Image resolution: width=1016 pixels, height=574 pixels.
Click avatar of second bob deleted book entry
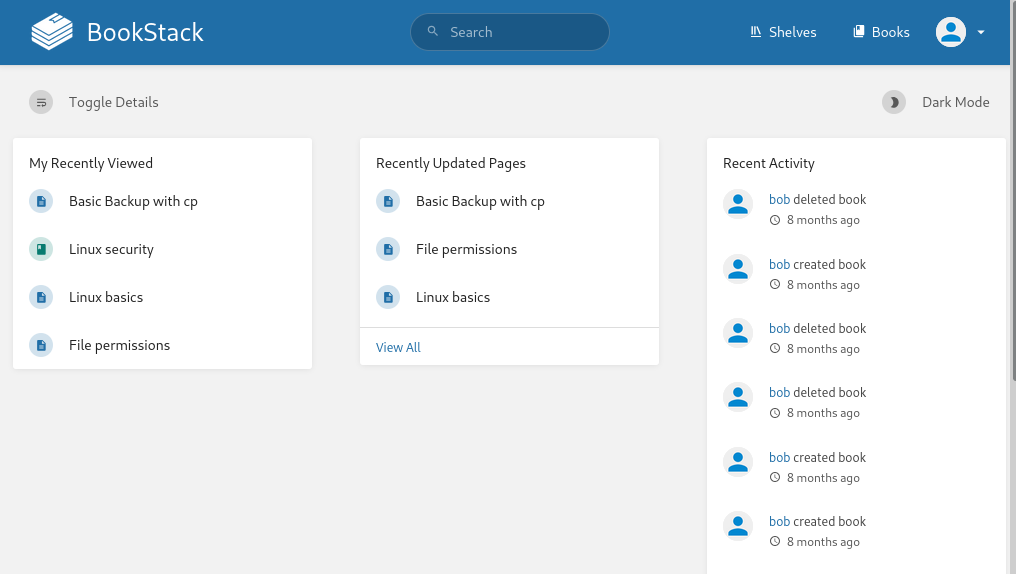tap(738, 333)
